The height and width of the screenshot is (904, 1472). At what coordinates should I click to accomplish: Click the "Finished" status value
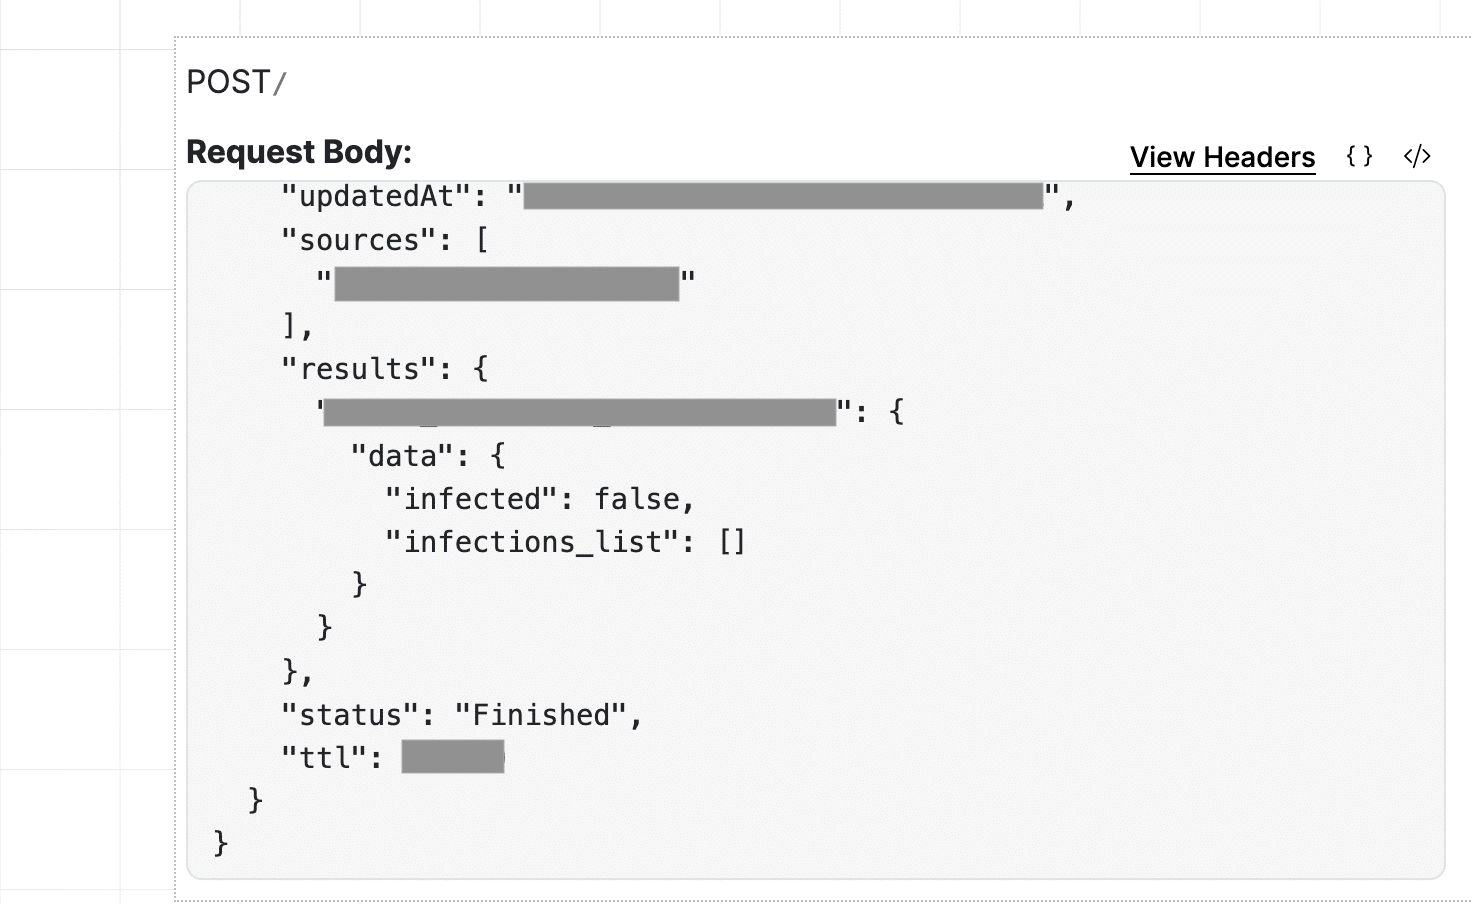(541, 715)
